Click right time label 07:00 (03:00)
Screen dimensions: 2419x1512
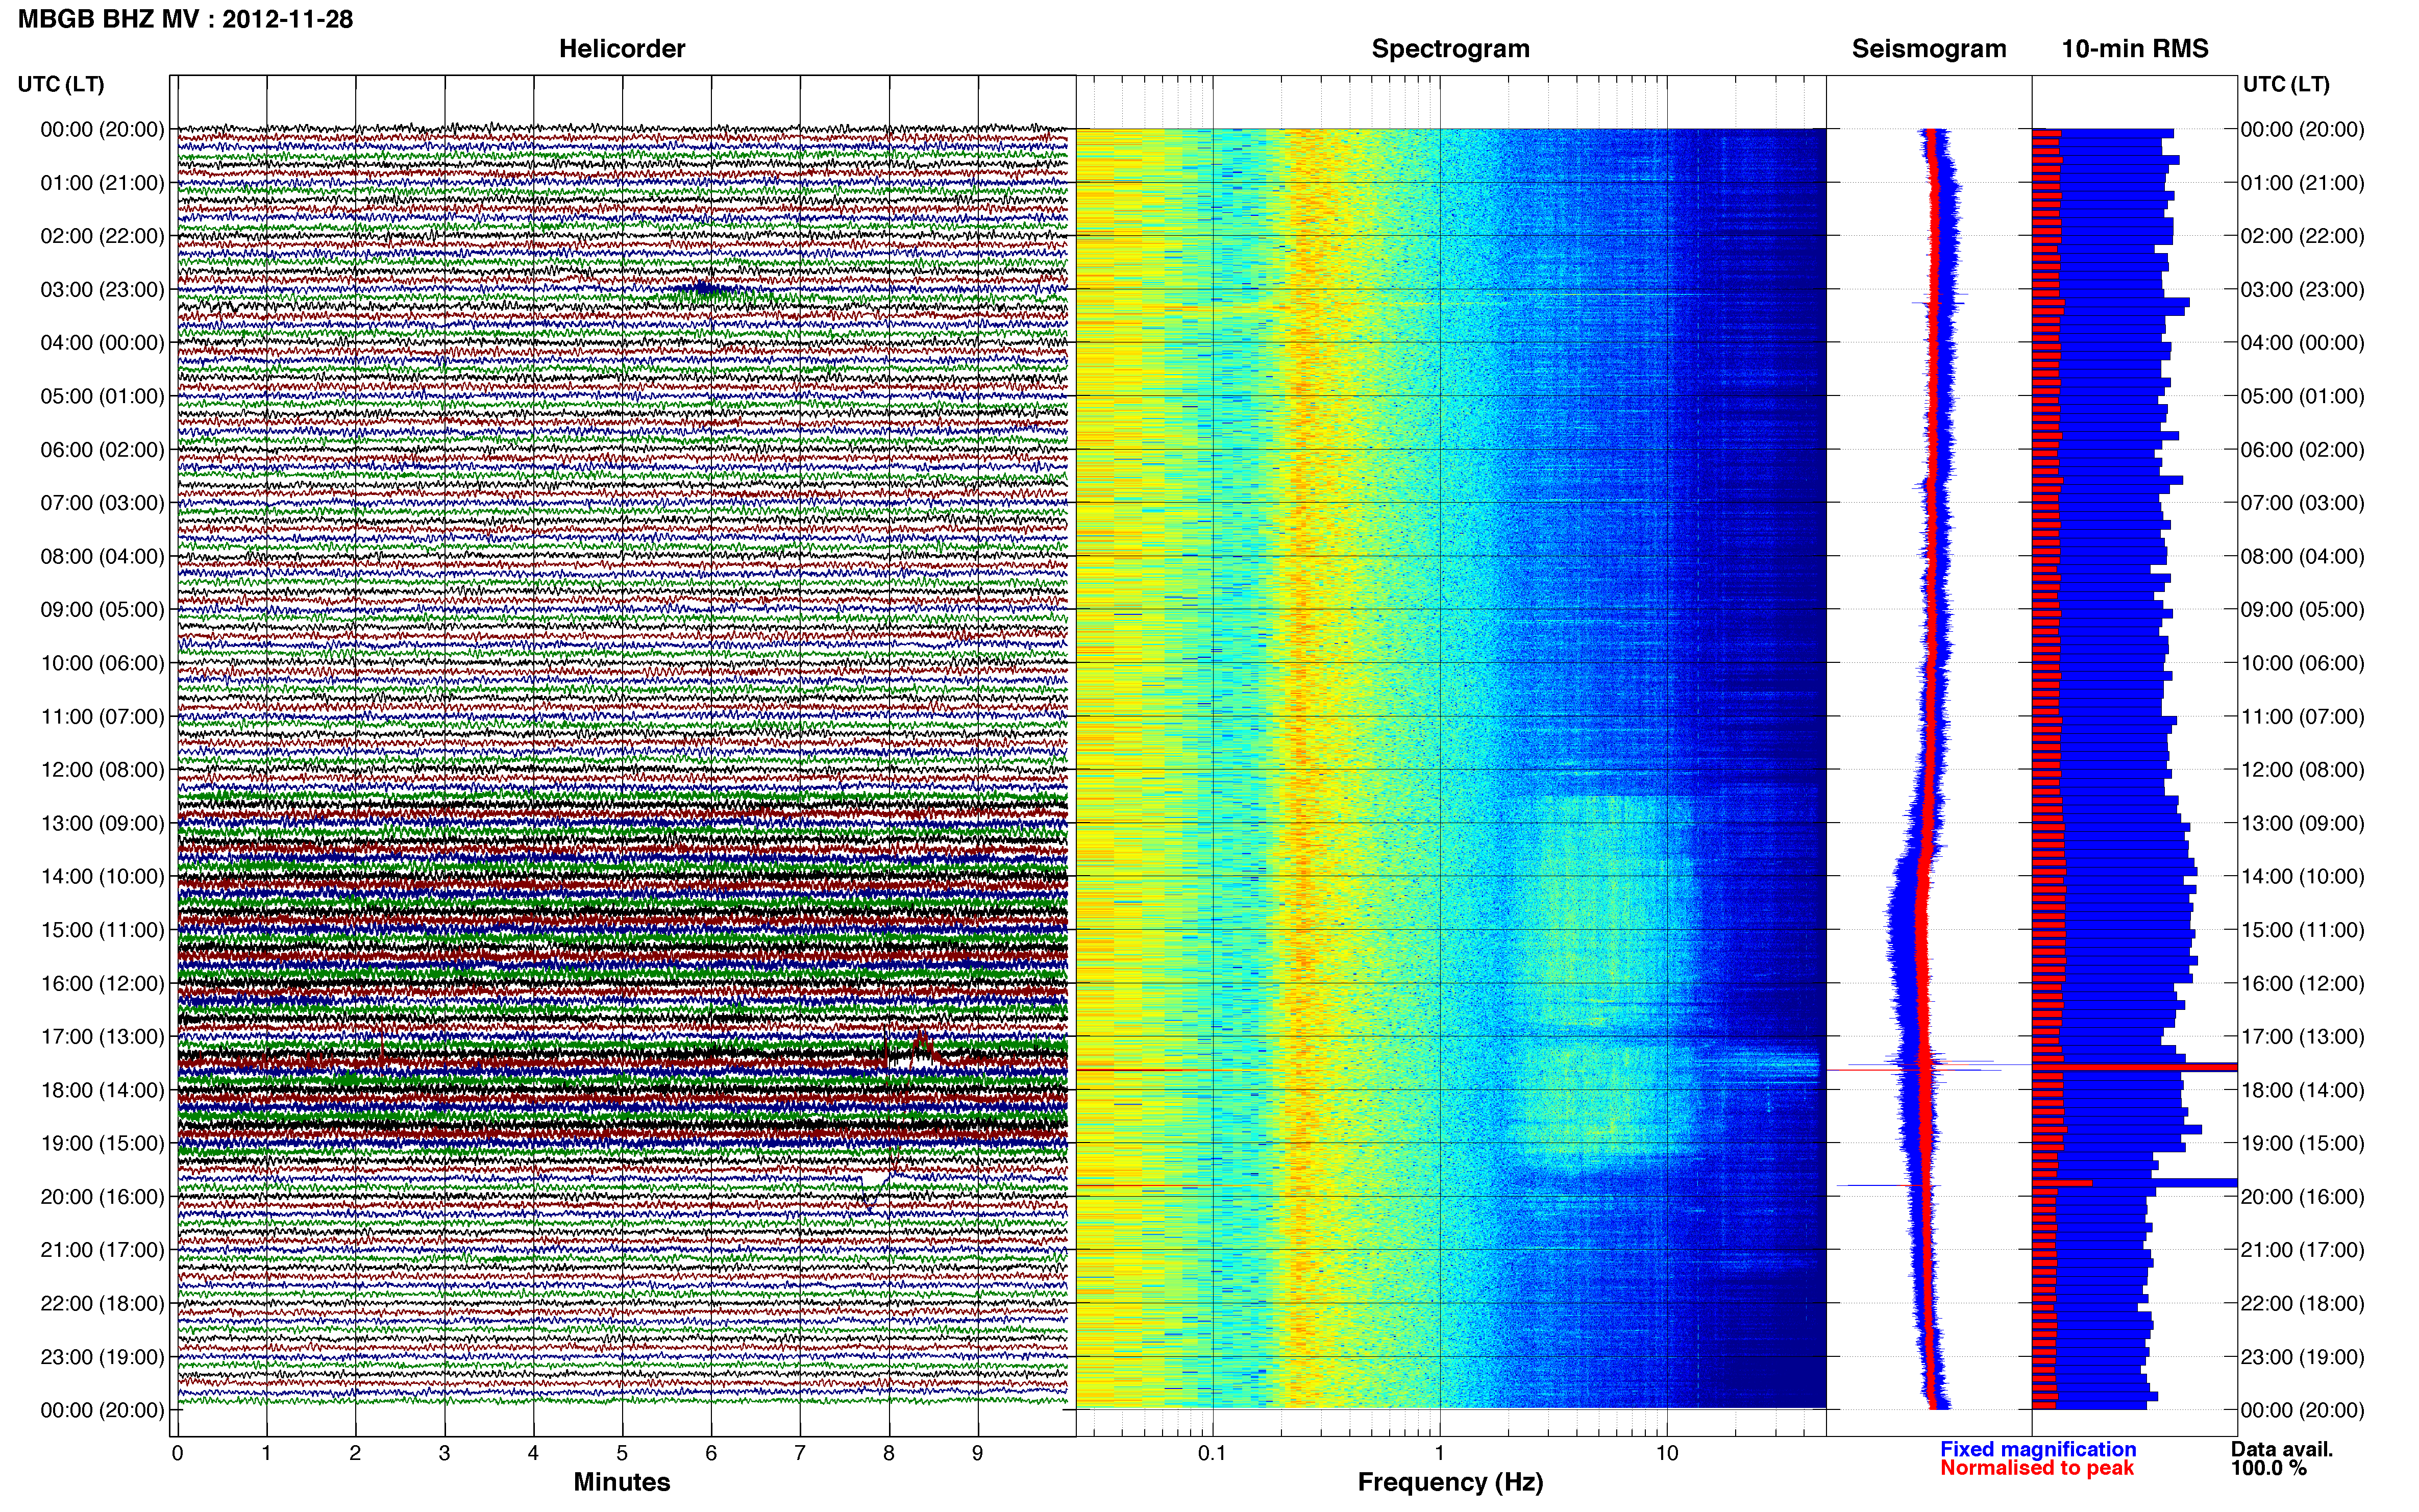[2303, 502]
